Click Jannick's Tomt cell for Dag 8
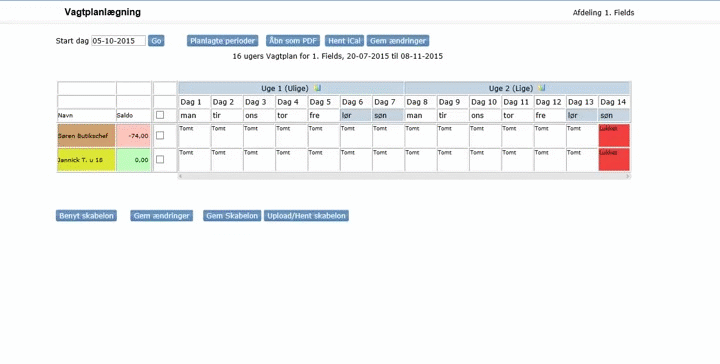 (x=420, y=159)
